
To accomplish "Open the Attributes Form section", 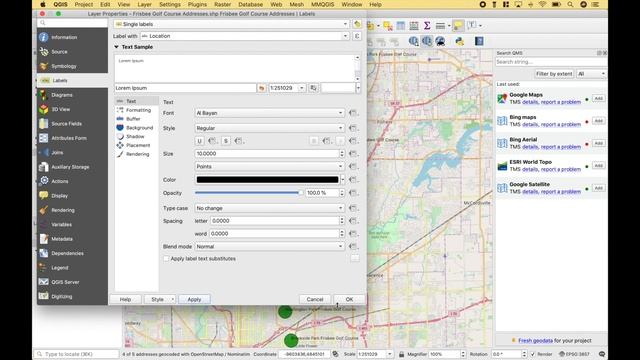I will pos(72,138).
